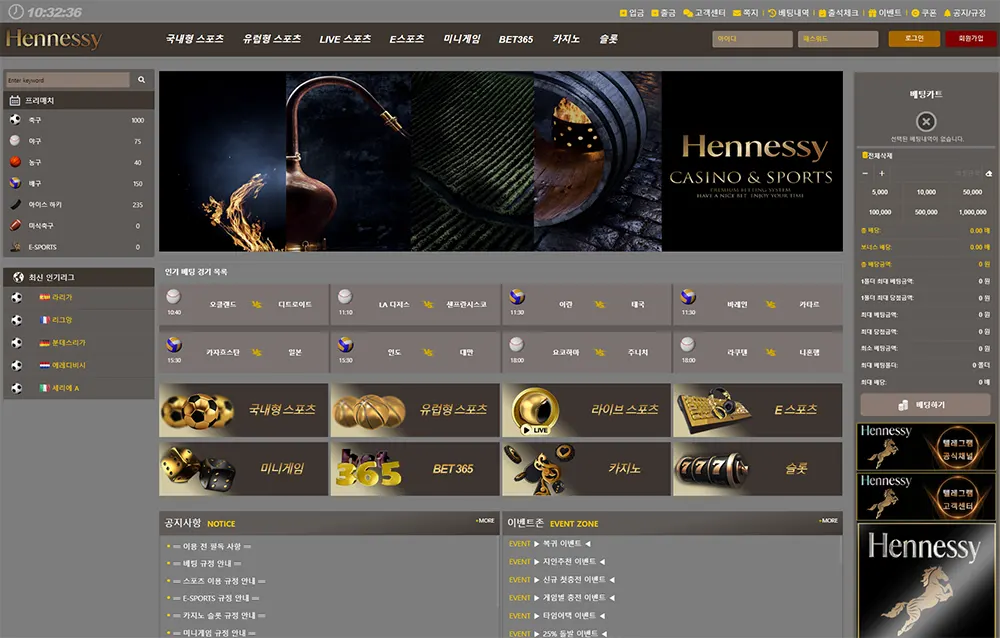Open 오클랜드 vs 디트로이트 match card
Image resolution: width=1000 pixels, height=638 pixels.
pos(244,305)
